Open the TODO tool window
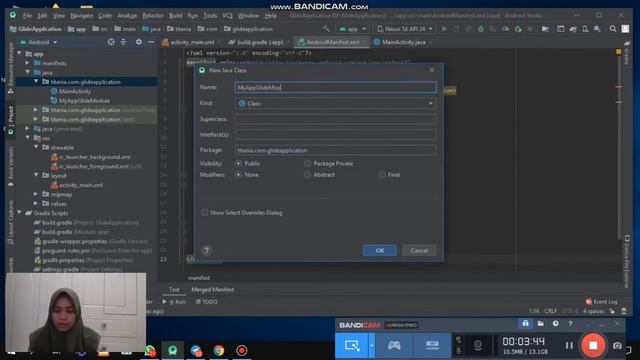Image resolution: width=640 pixels, height=360 pixels. (206, 302)
